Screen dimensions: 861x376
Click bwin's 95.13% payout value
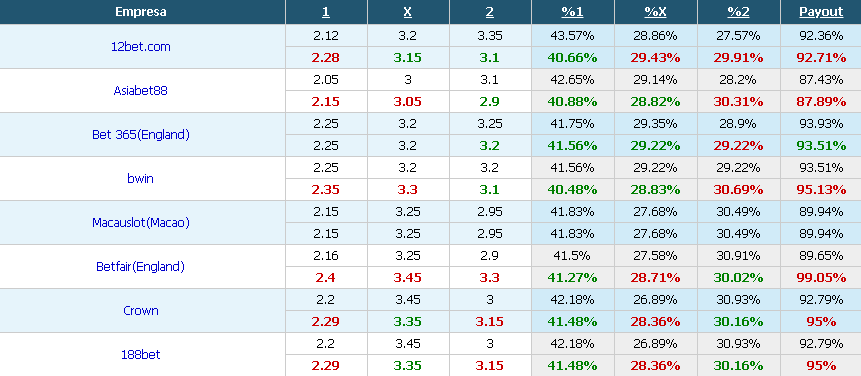[821, 189]
